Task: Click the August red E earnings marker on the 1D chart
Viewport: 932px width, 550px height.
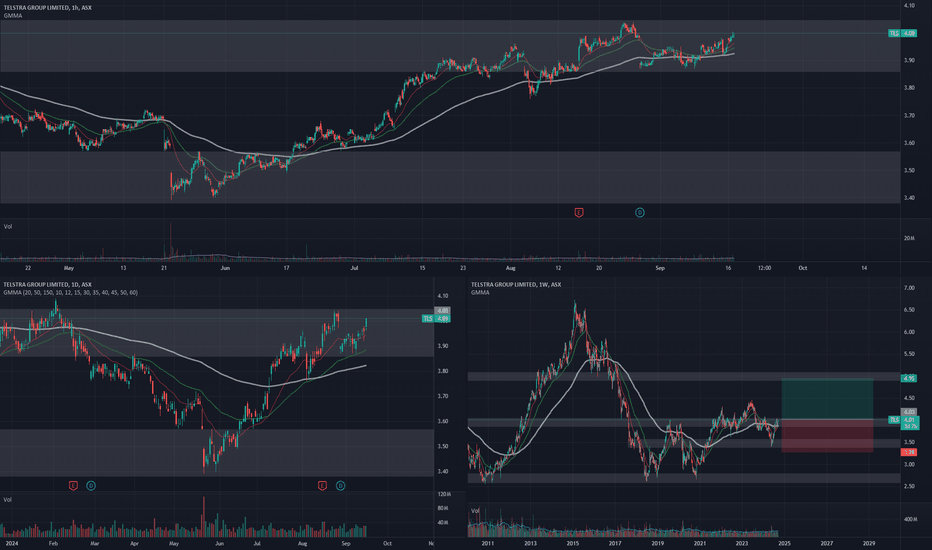Action: (x=322, y=486)
